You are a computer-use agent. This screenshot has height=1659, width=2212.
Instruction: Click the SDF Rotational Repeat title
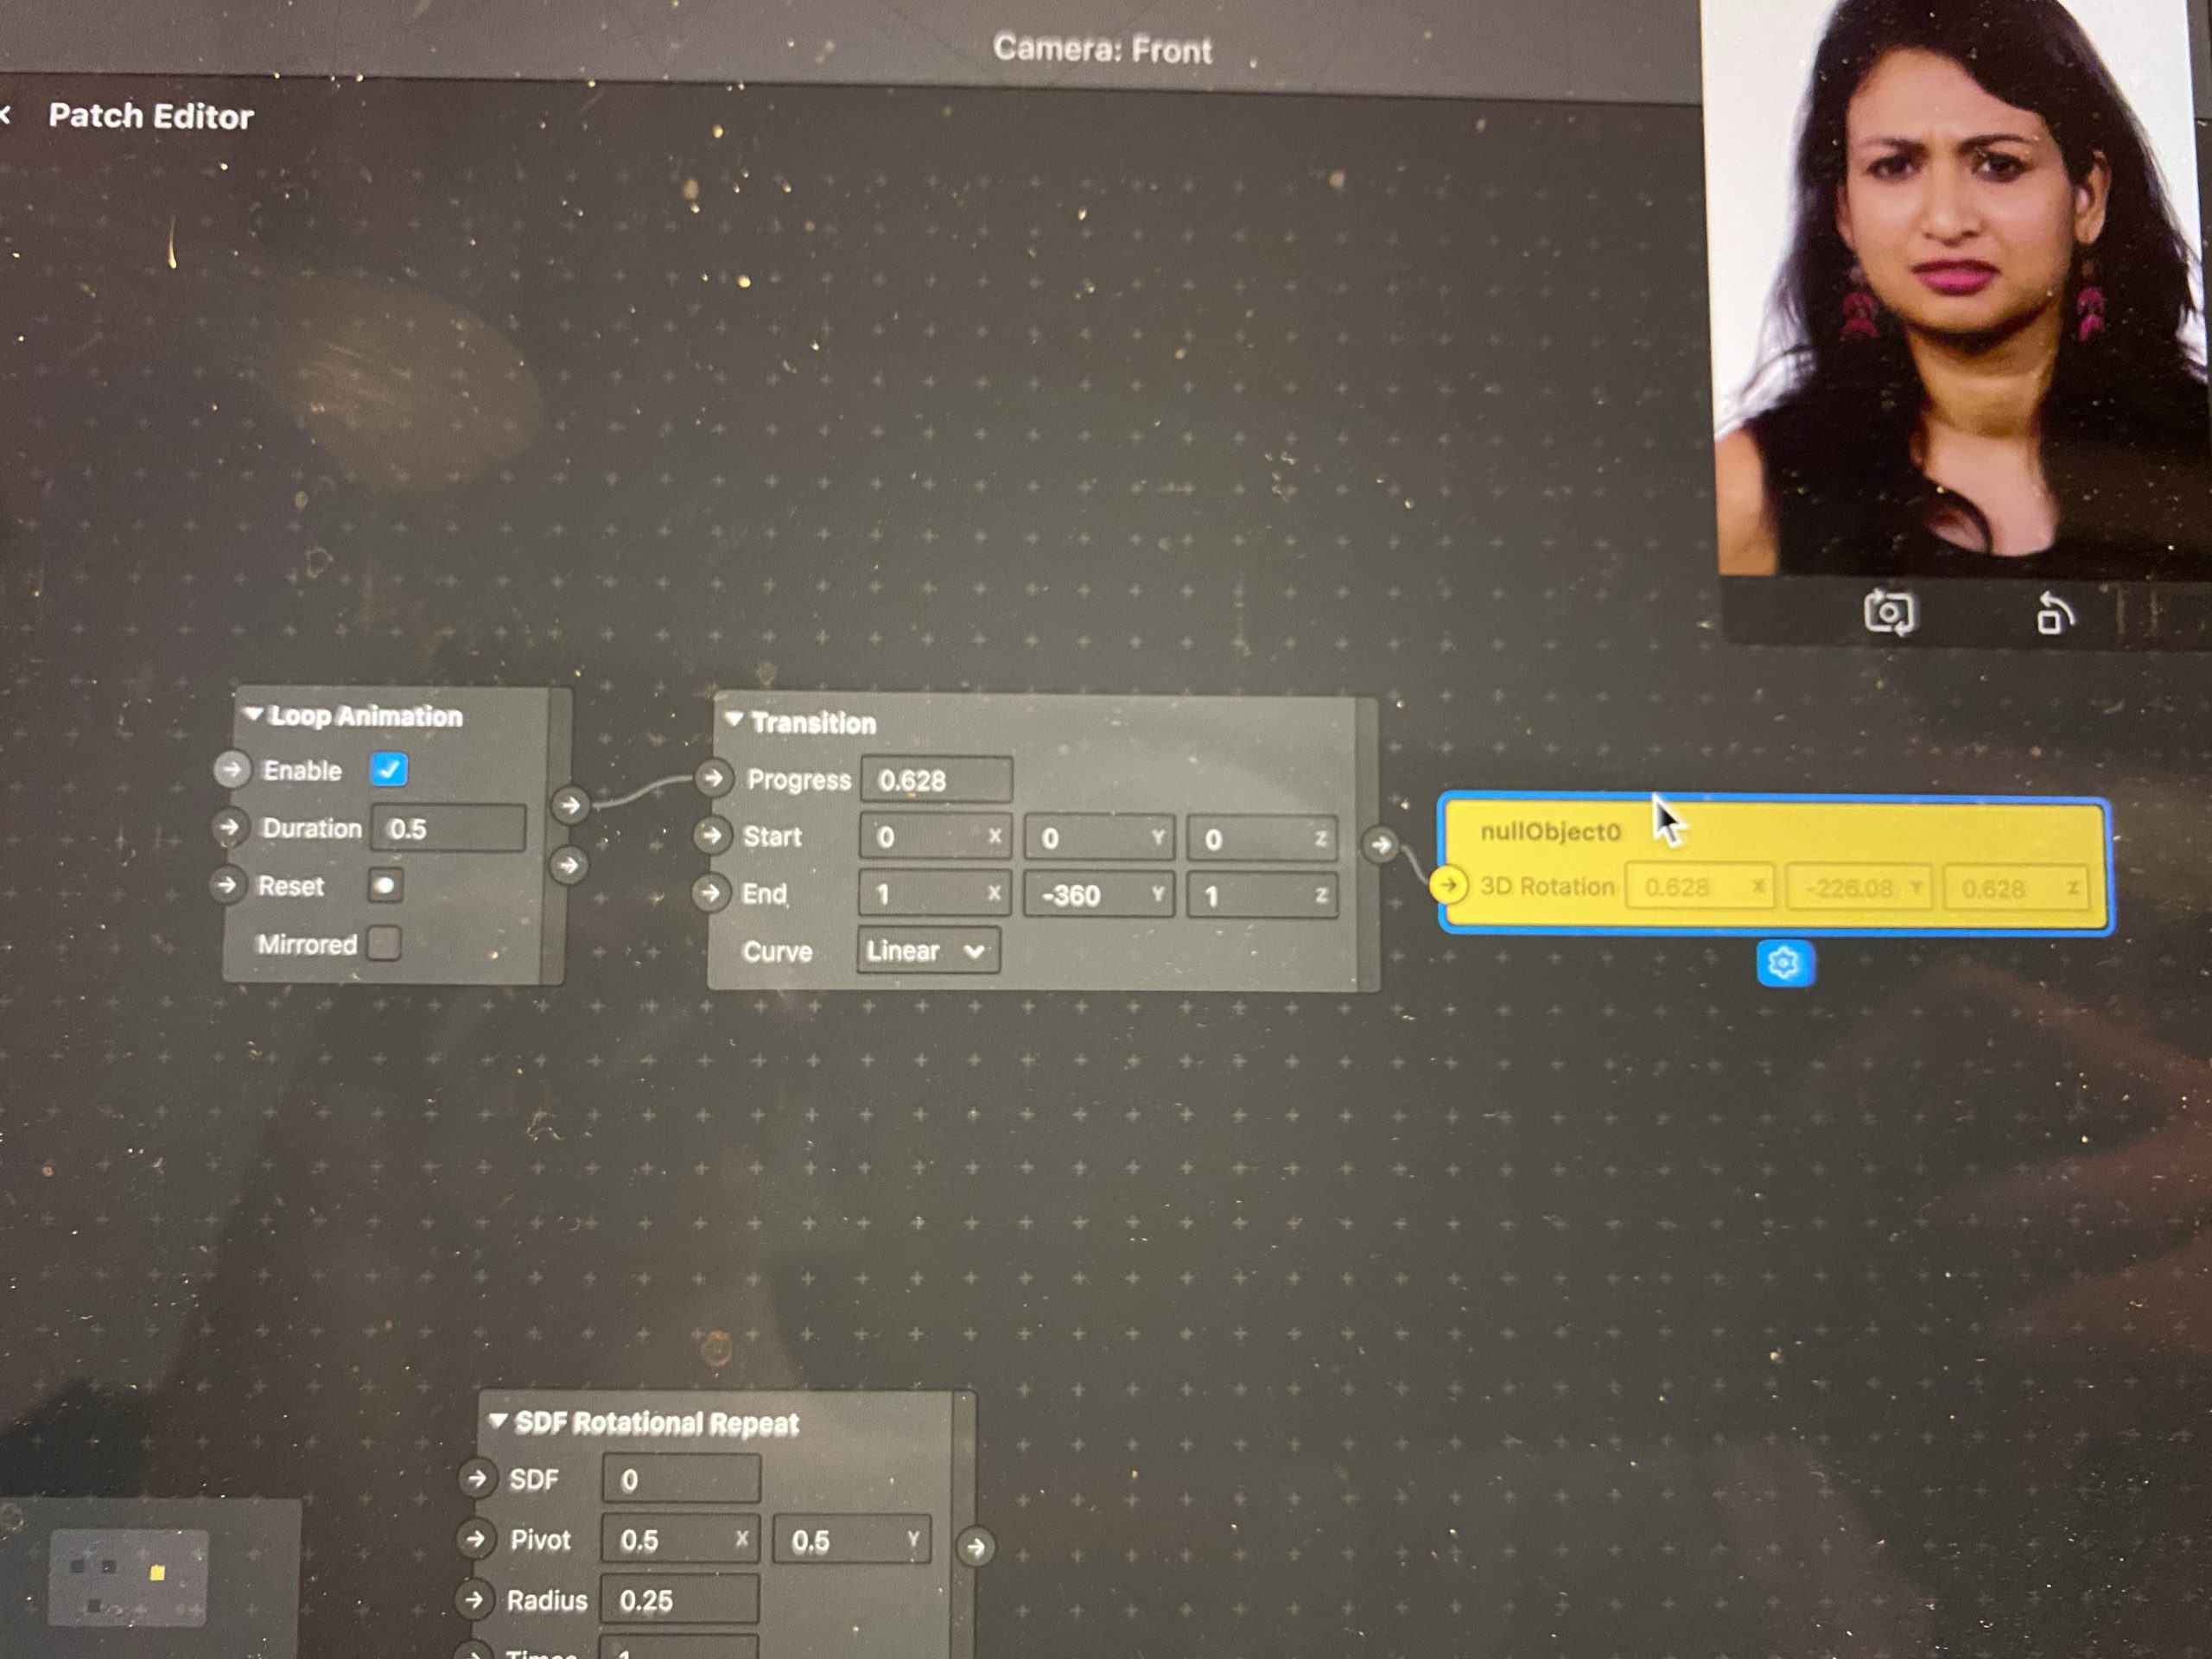pos(657,1423)
